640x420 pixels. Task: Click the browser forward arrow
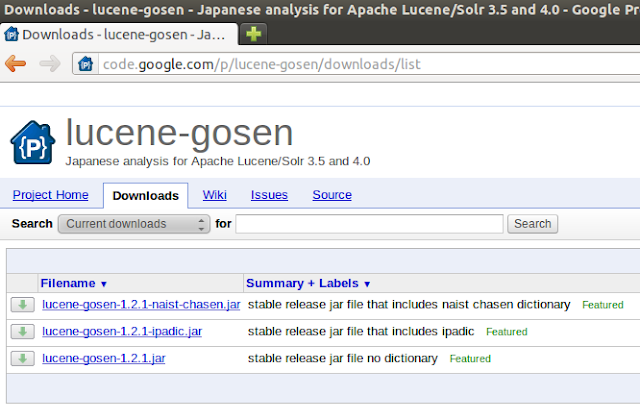click(x=50, y=64)
